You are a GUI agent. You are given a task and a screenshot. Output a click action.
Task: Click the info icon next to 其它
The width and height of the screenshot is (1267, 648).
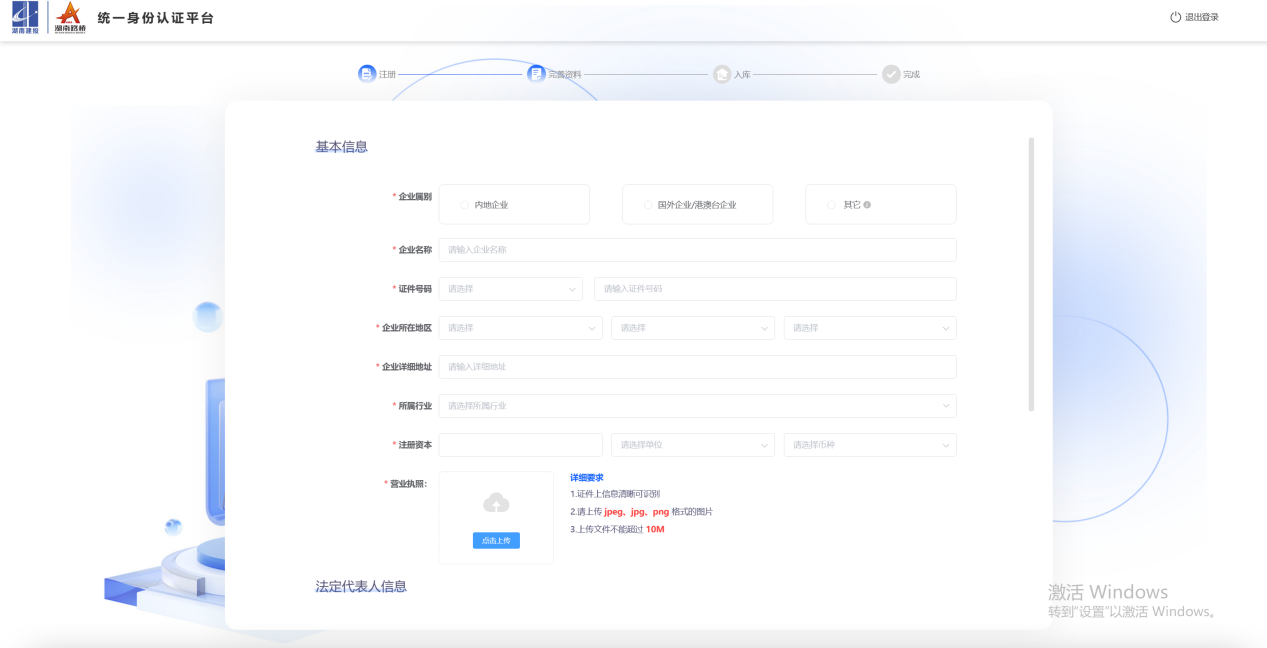coord(867,205)
